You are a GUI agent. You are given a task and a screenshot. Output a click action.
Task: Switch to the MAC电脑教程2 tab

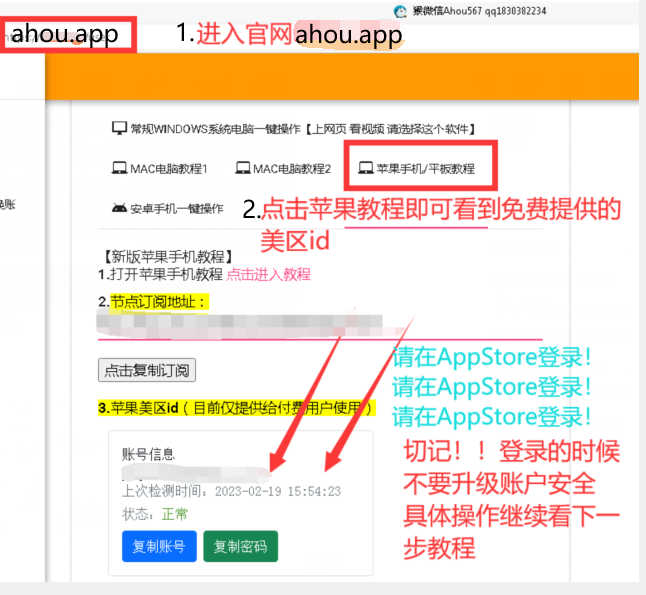coord(291,169)
